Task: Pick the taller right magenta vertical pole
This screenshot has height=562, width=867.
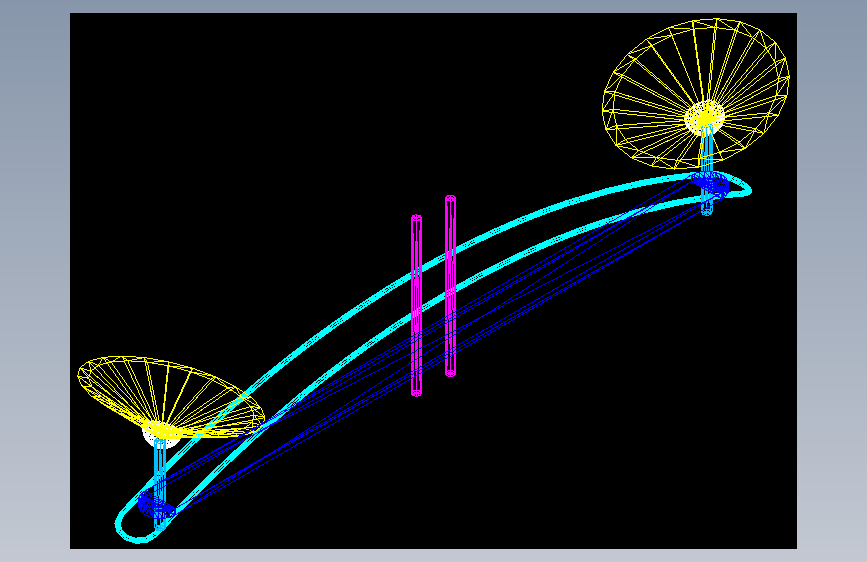Action: tap(451, 285)
